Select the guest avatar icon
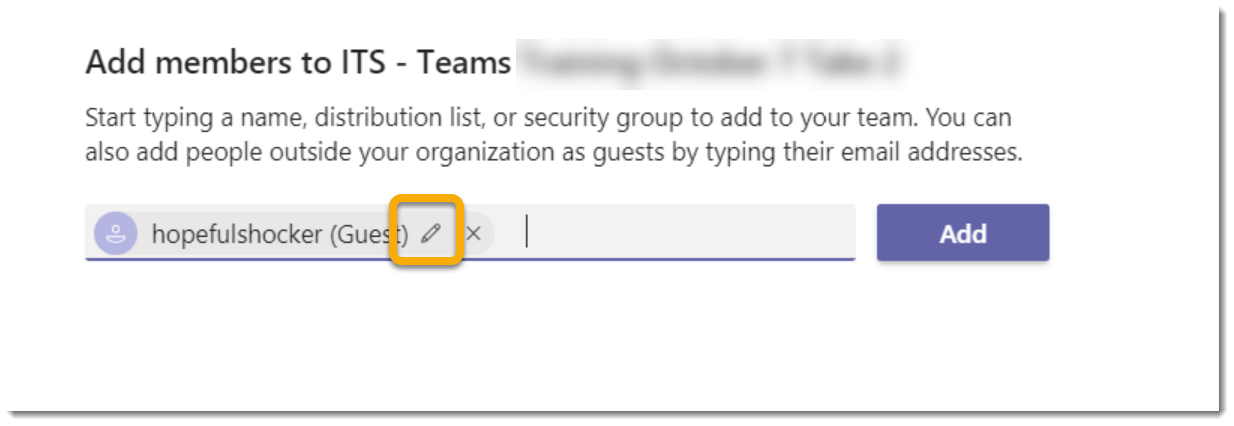The width and height of the screenshot is (1234, 426). (x=116, y=233)
